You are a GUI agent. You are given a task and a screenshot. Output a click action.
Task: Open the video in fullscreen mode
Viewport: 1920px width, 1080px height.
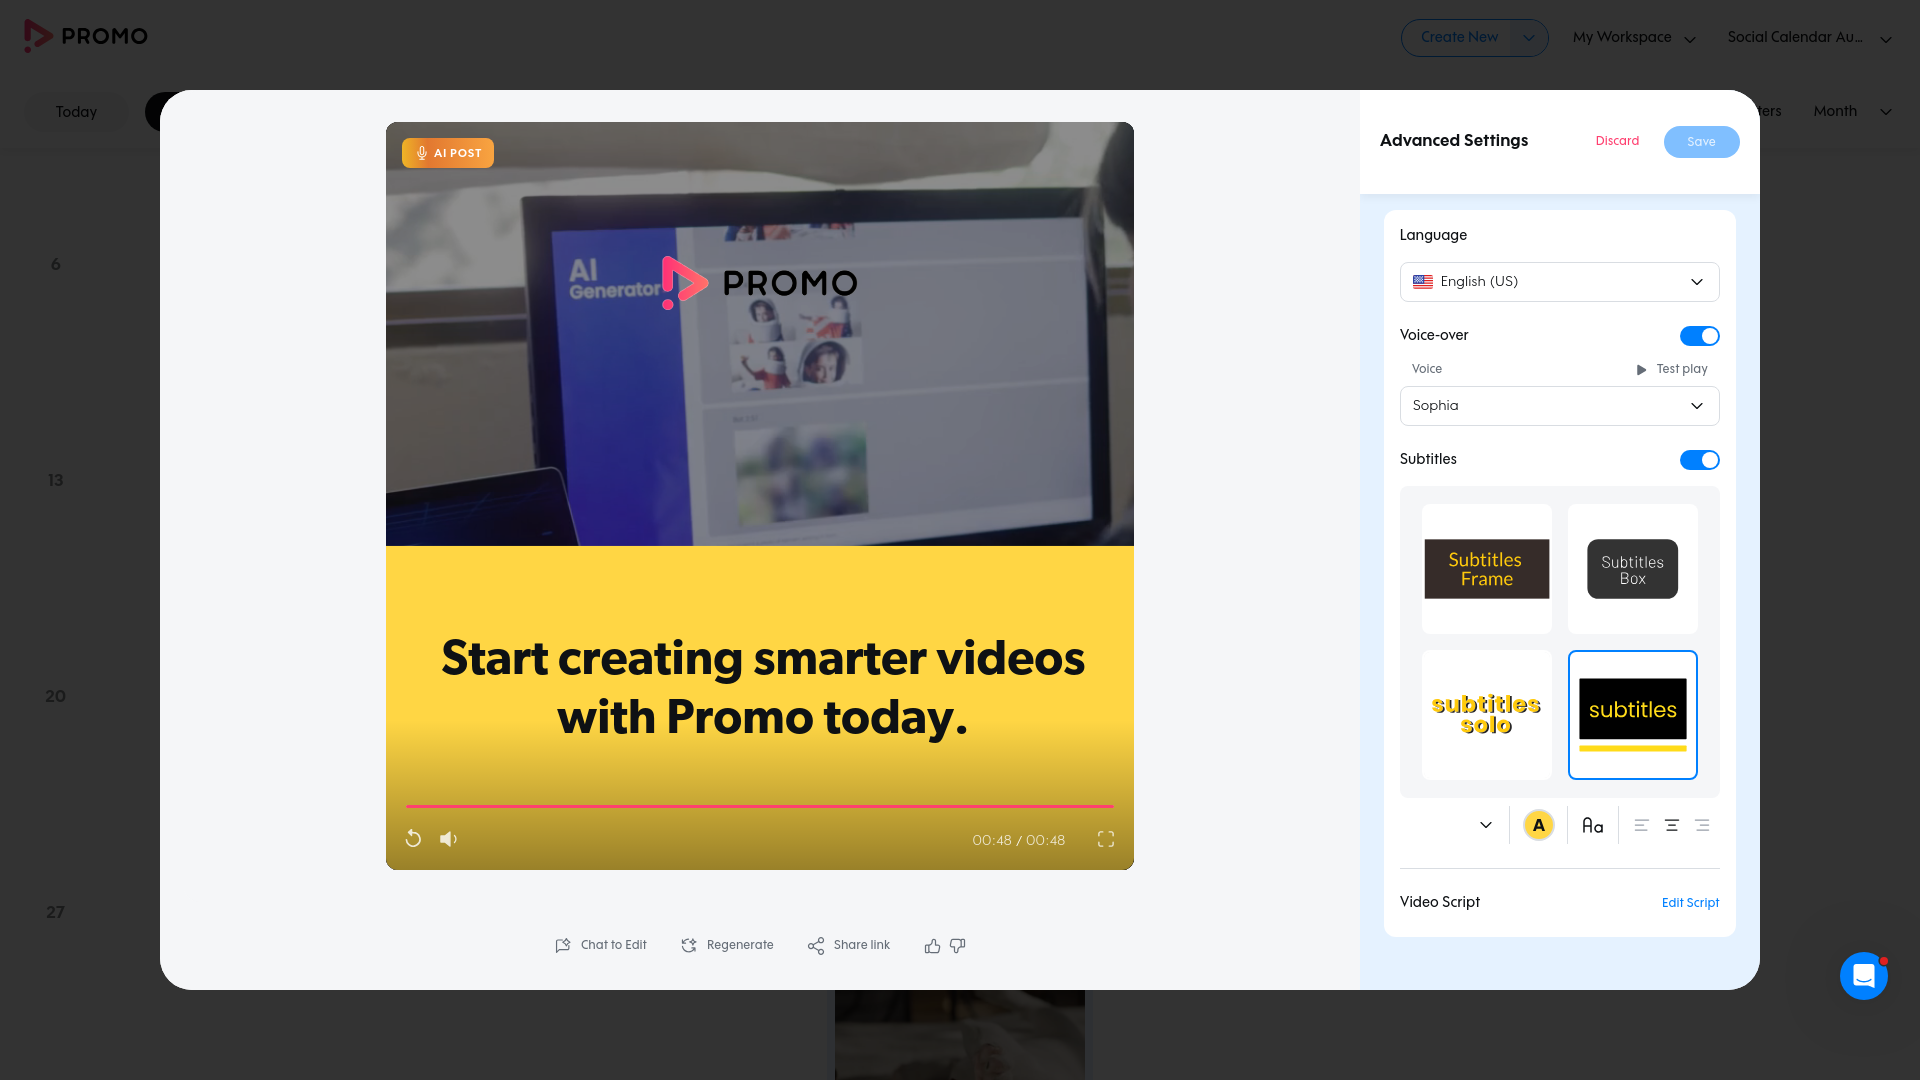pyautogui.click(x=1106, y=839)
